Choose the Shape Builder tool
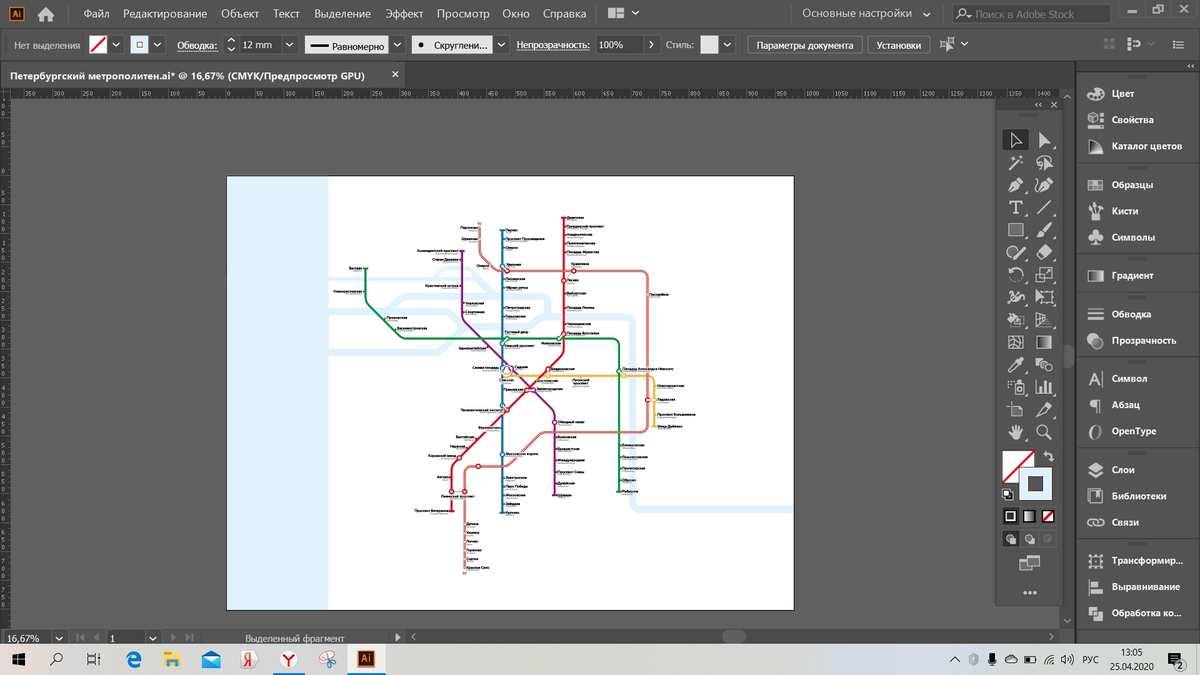Image resolution: width=1200 pixels, height=675 pixels. pos(1016,320)
